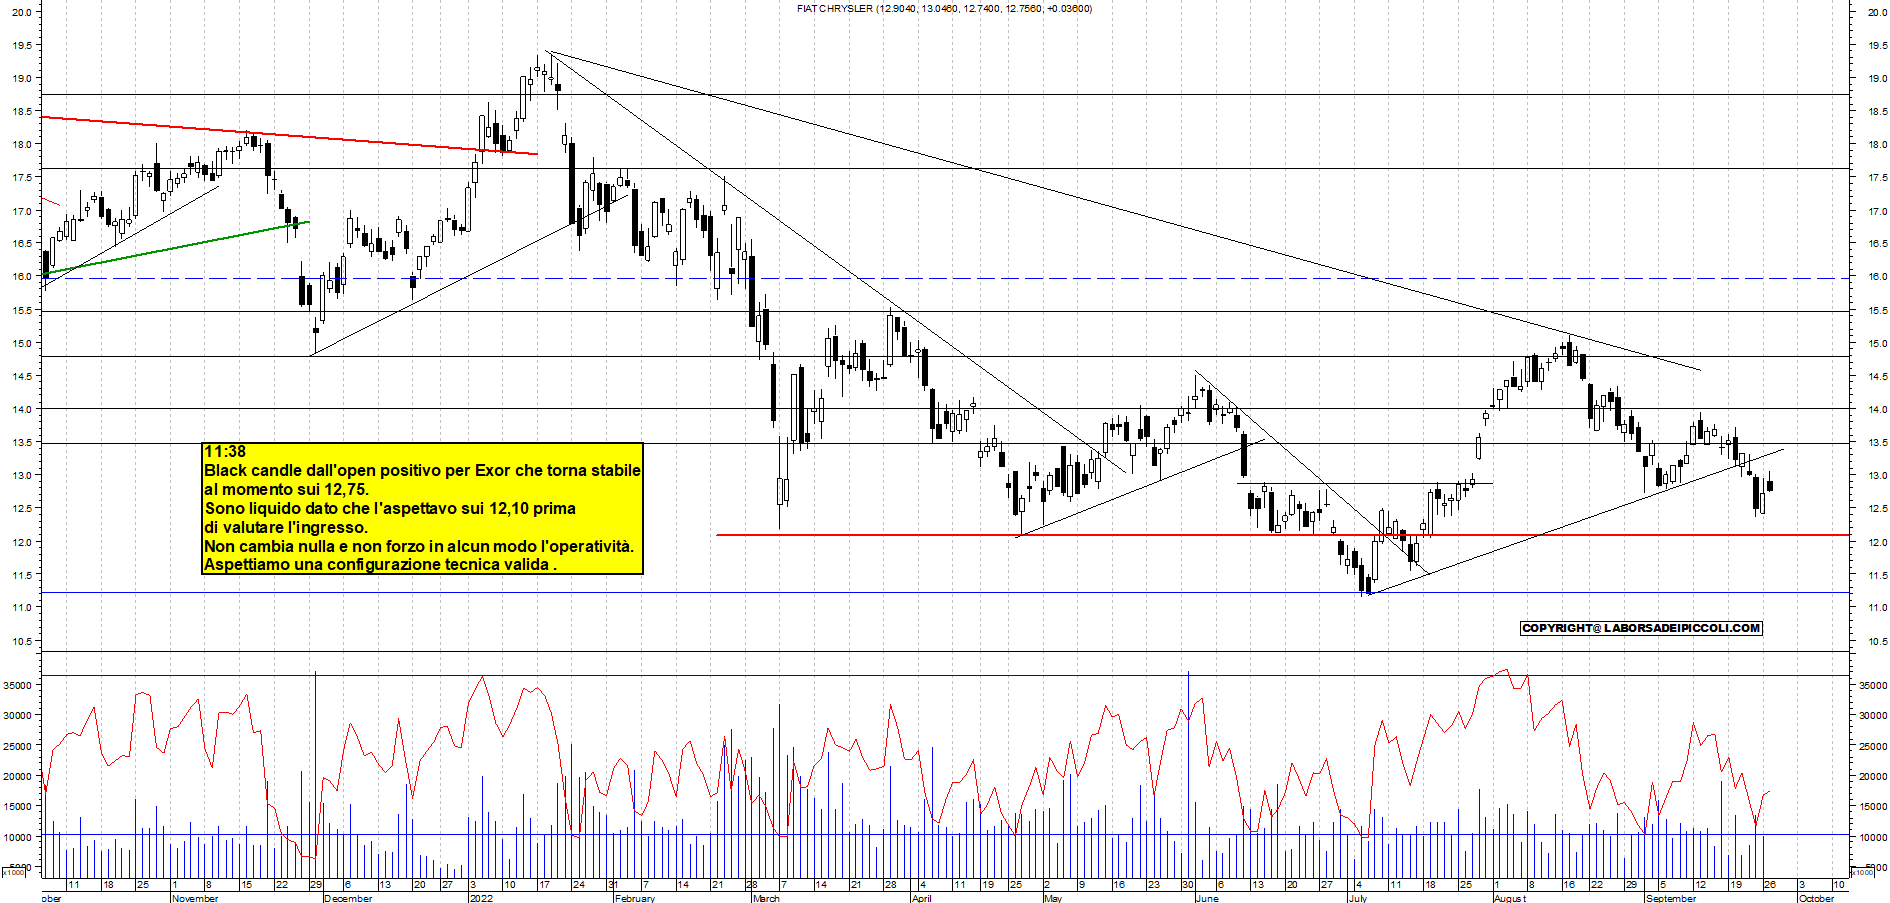
Task: Click the 13.0 label on the left price axis
Action: click(x=21, y=476)
